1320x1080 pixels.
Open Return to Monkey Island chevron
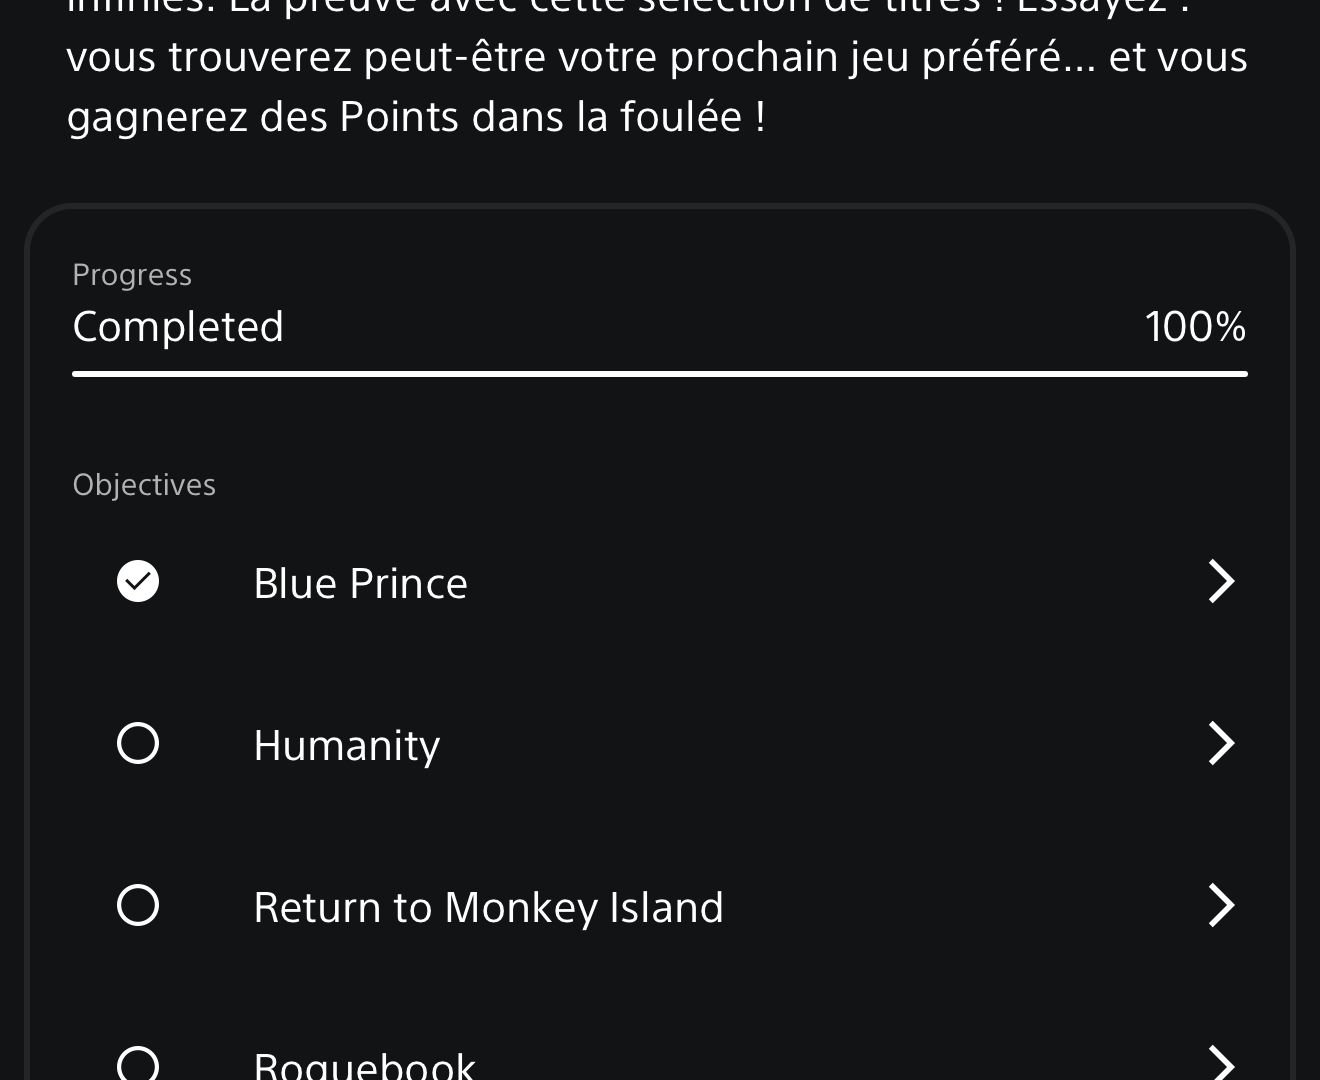(1221, 906)
